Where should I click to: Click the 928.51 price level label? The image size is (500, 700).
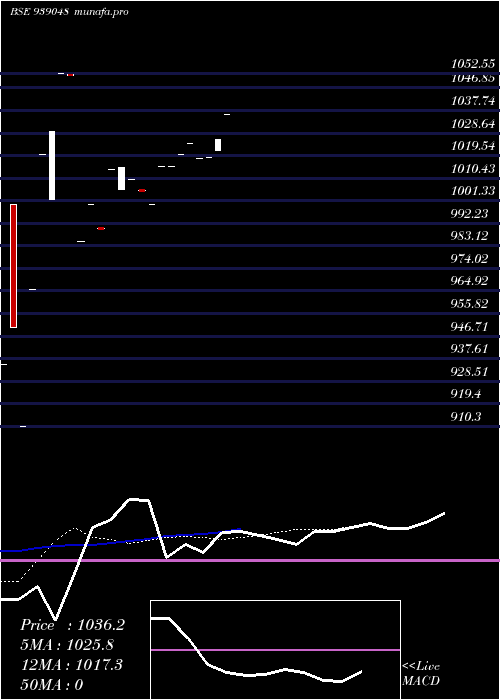click(x=470, y=371)
